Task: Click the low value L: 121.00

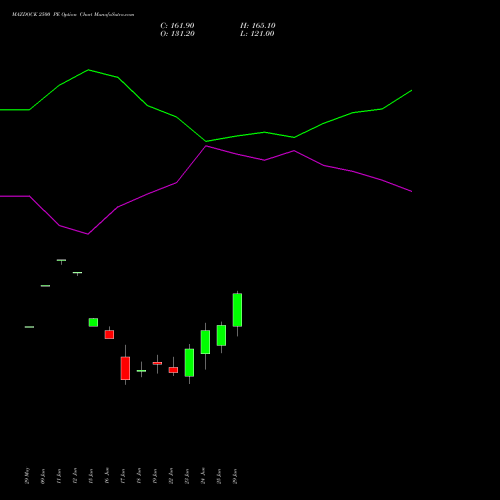Action: click(x=257, y=34)
